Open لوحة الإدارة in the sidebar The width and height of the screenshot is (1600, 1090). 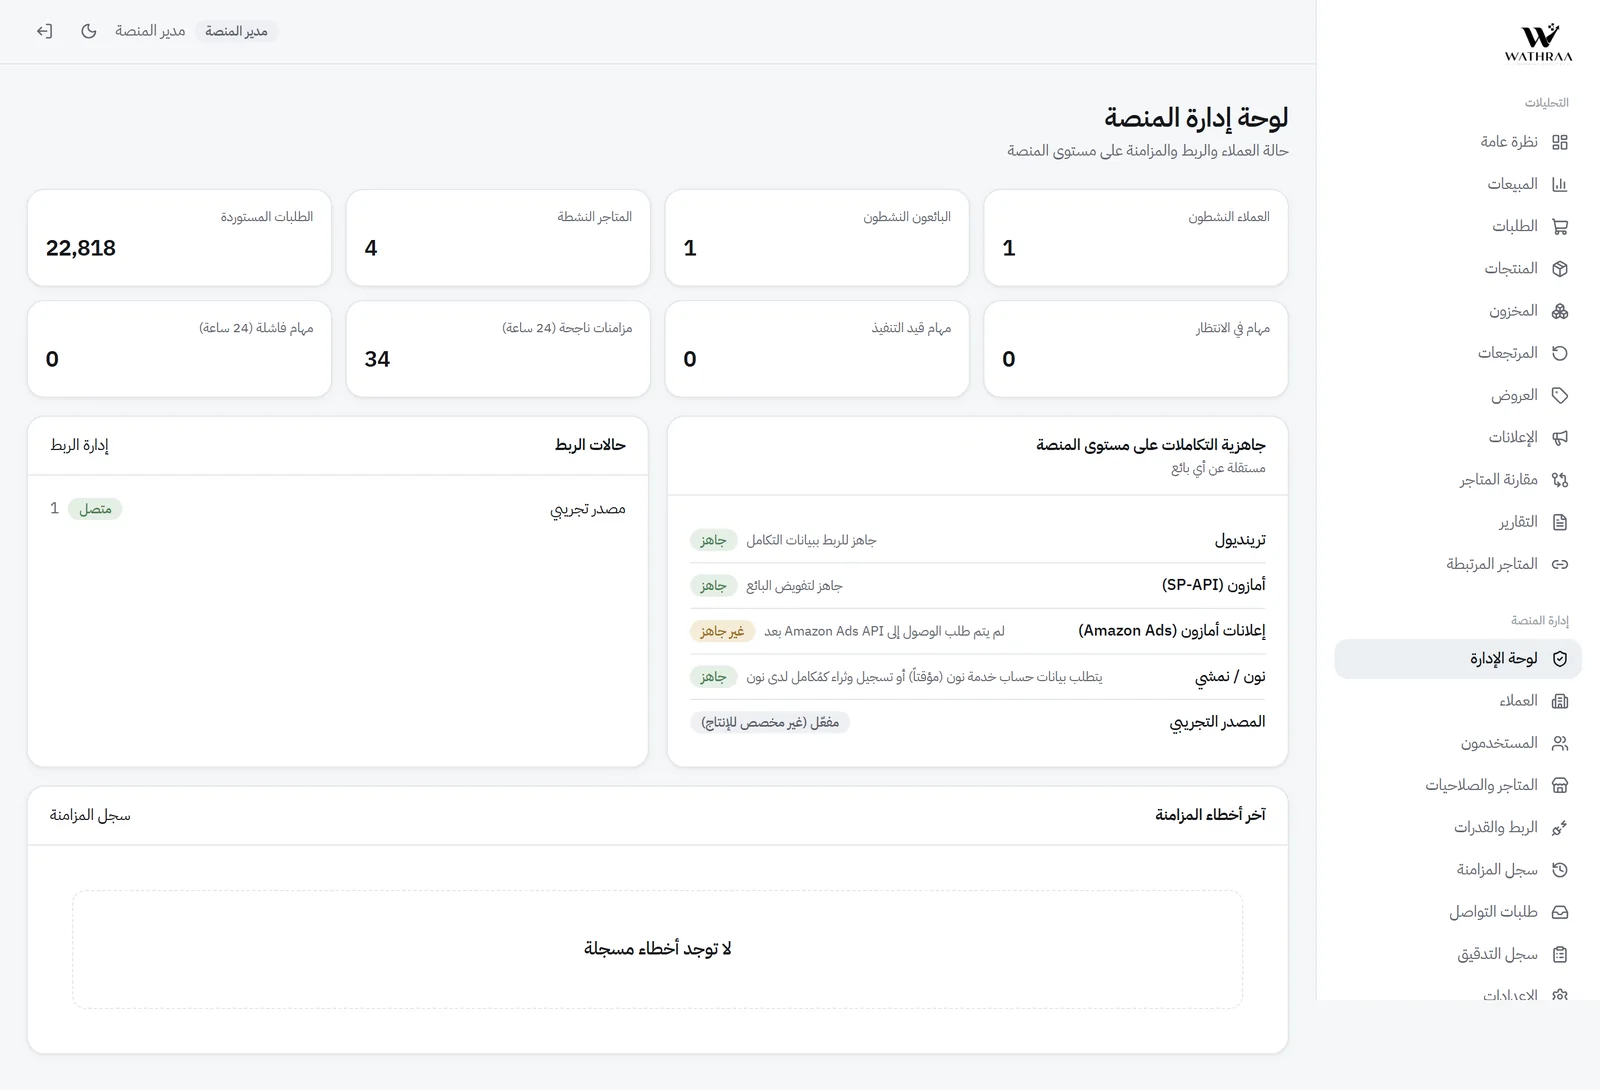pos(1458,659)
